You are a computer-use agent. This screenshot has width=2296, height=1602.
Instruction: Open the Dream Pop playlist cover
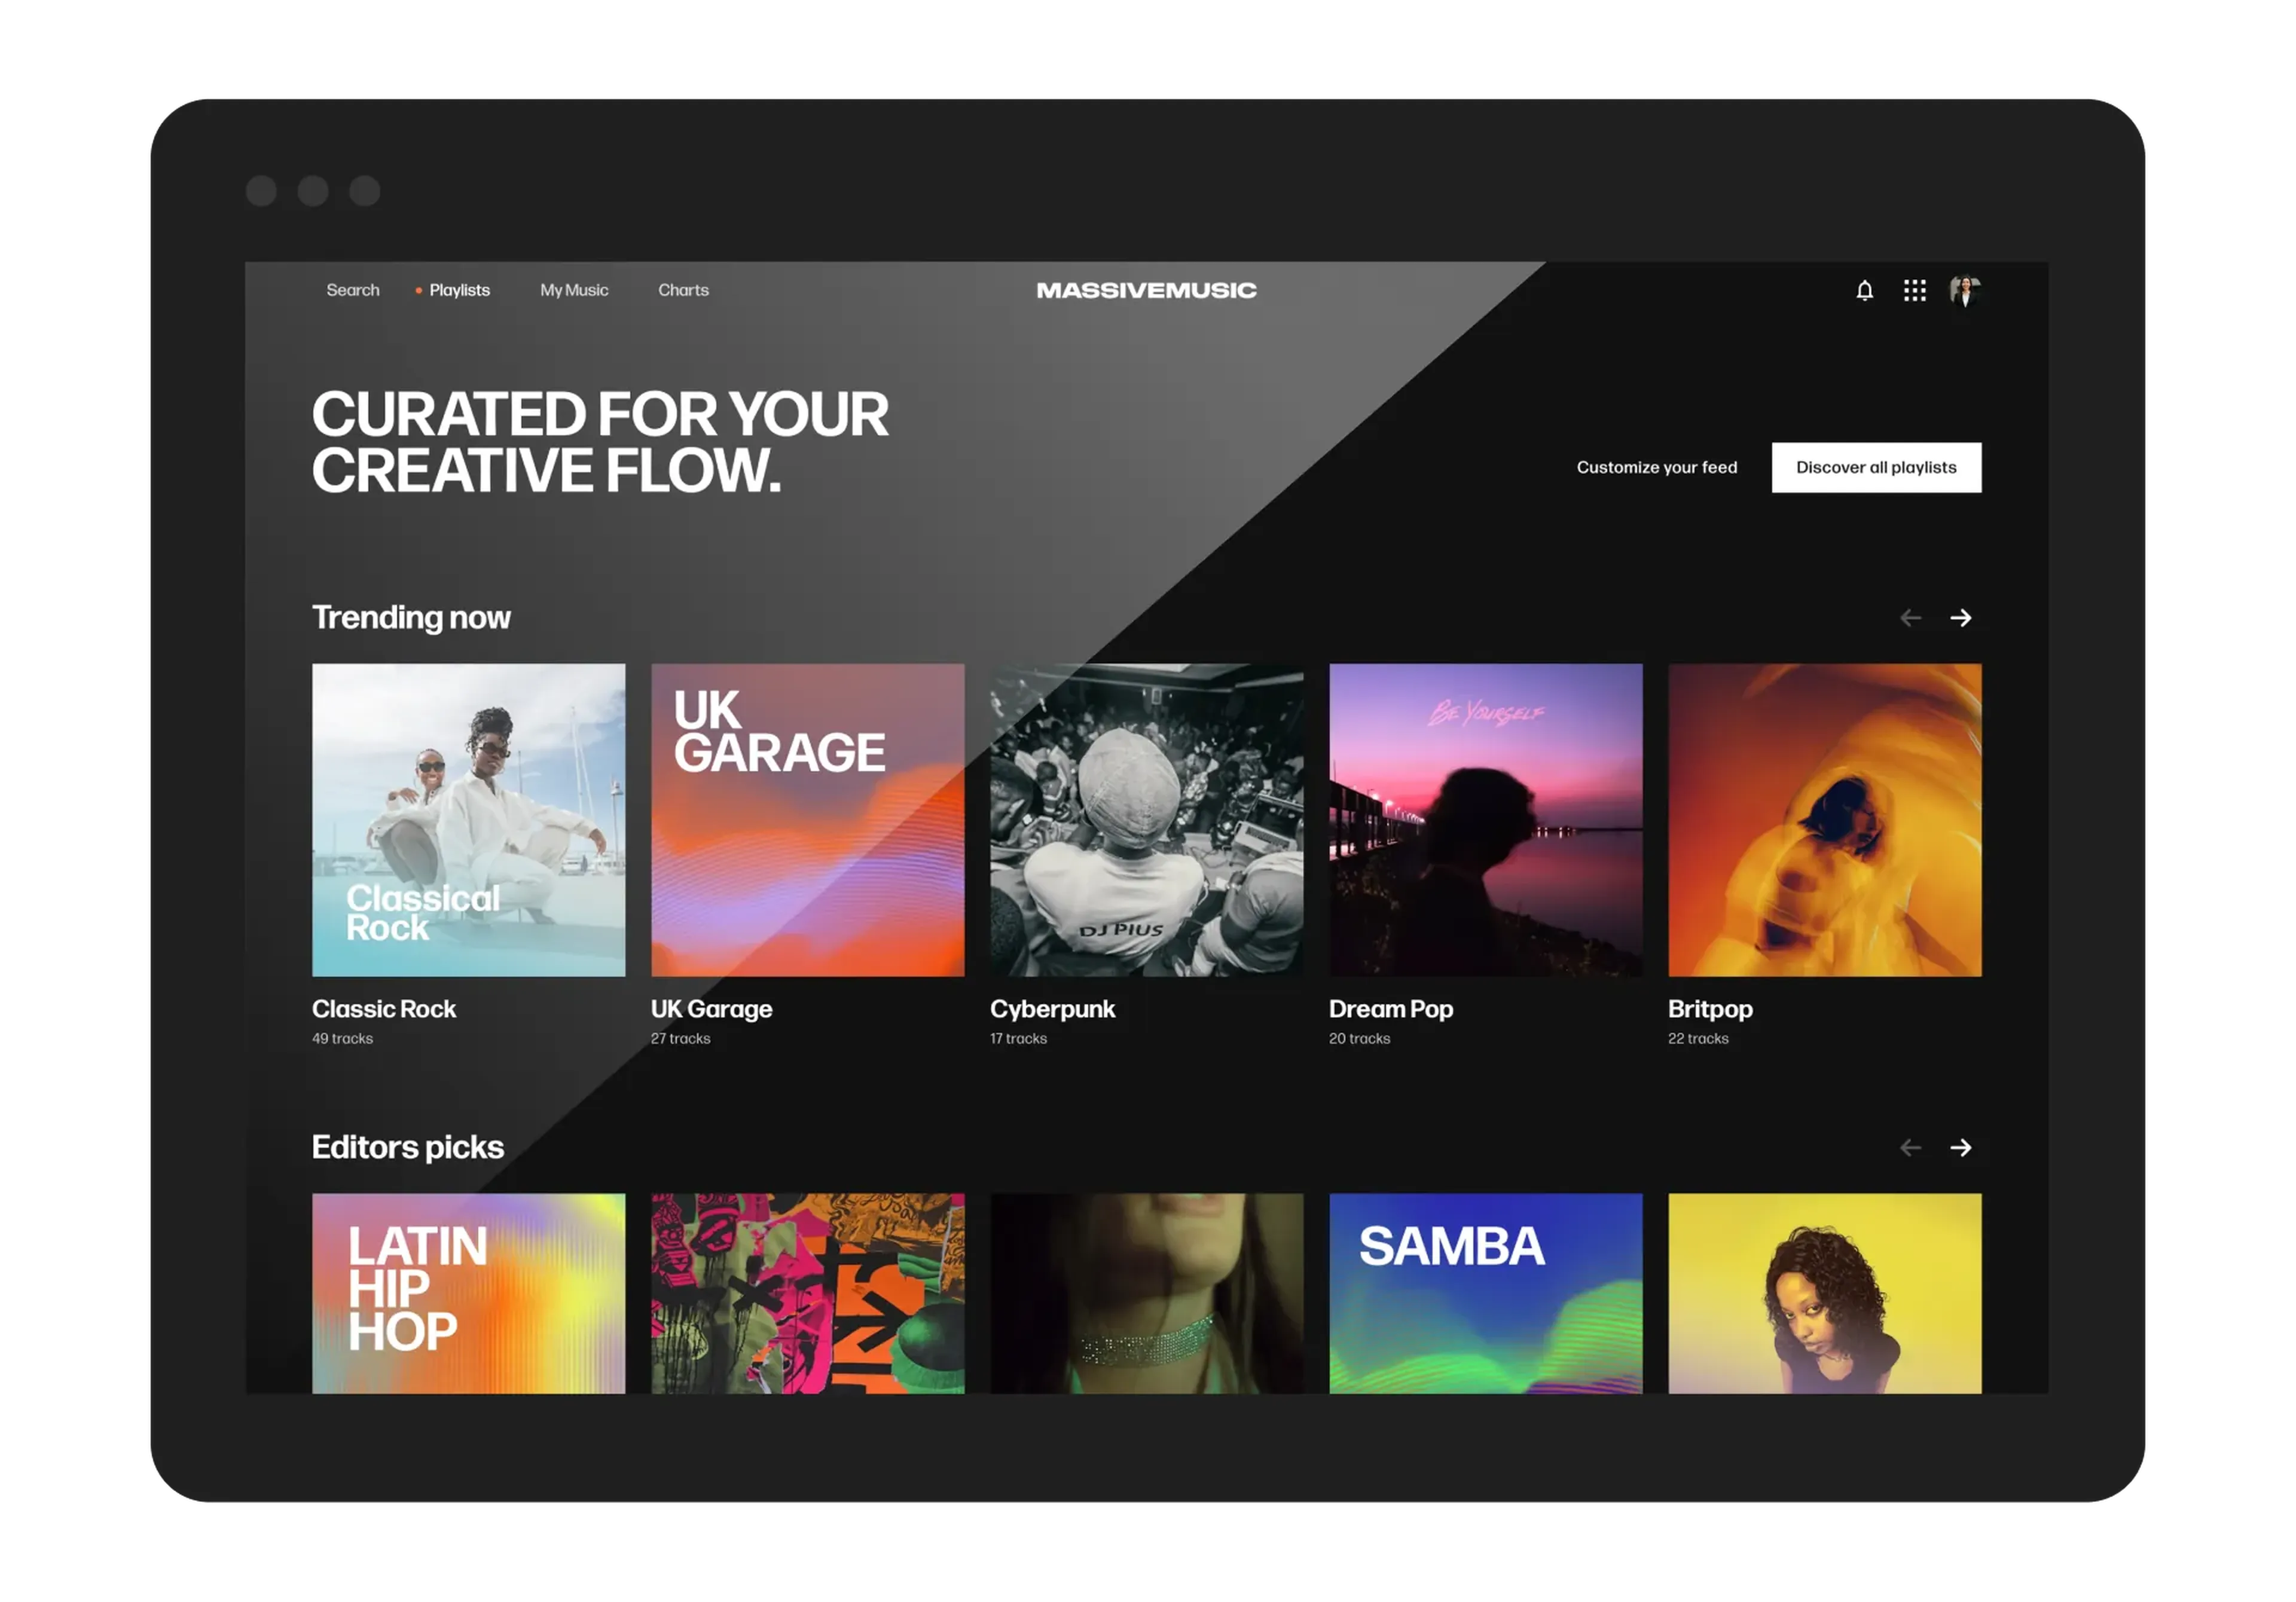pyautogui.click(x=1485, y=820)
